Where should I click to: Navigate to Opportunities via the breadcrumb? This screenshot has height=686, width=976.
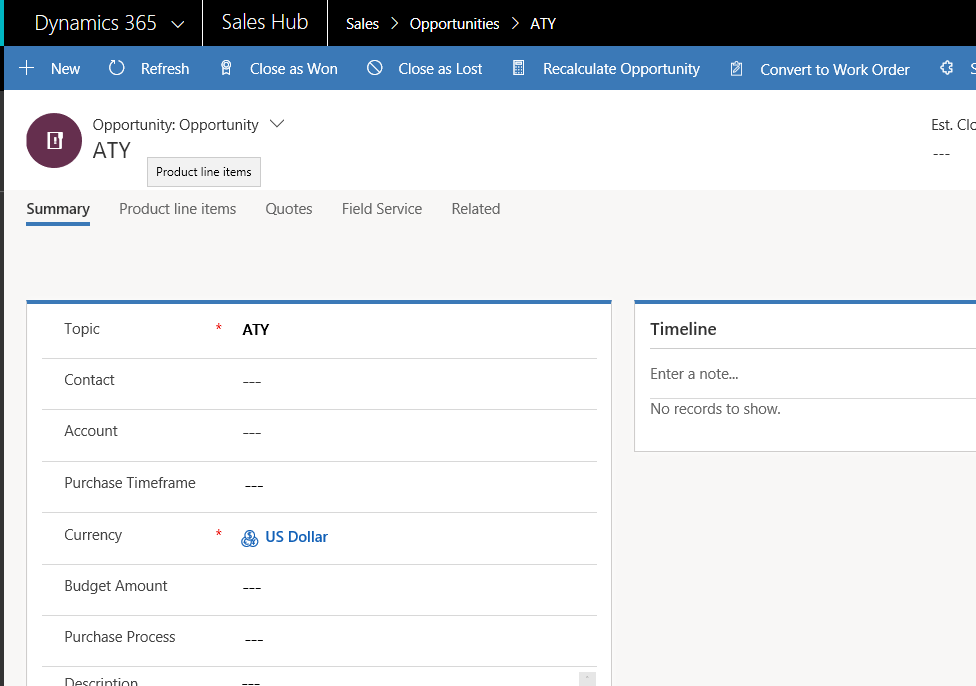click(x=454, y=23)
